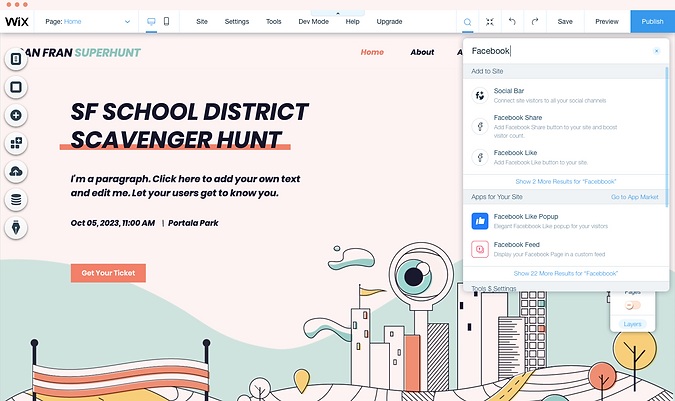Screen dimensions: 675x401
Task: Select the SF School District Scavenger Hunt heading
Action: (x=189, y=126)
